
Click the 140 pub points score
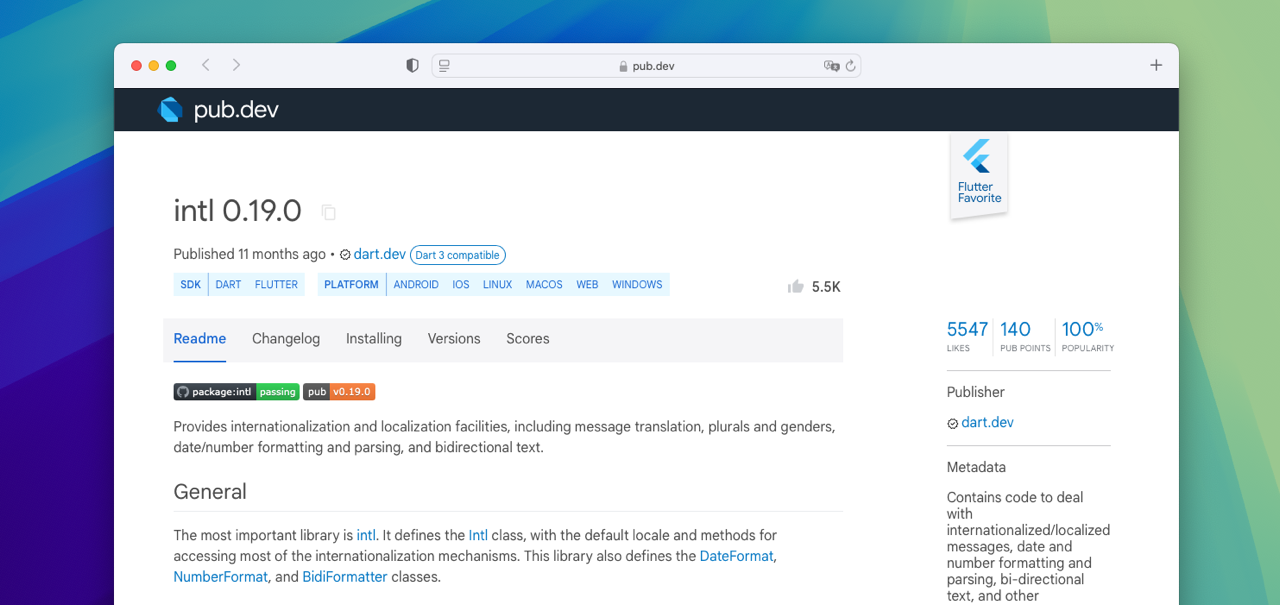coord(1025,335)
